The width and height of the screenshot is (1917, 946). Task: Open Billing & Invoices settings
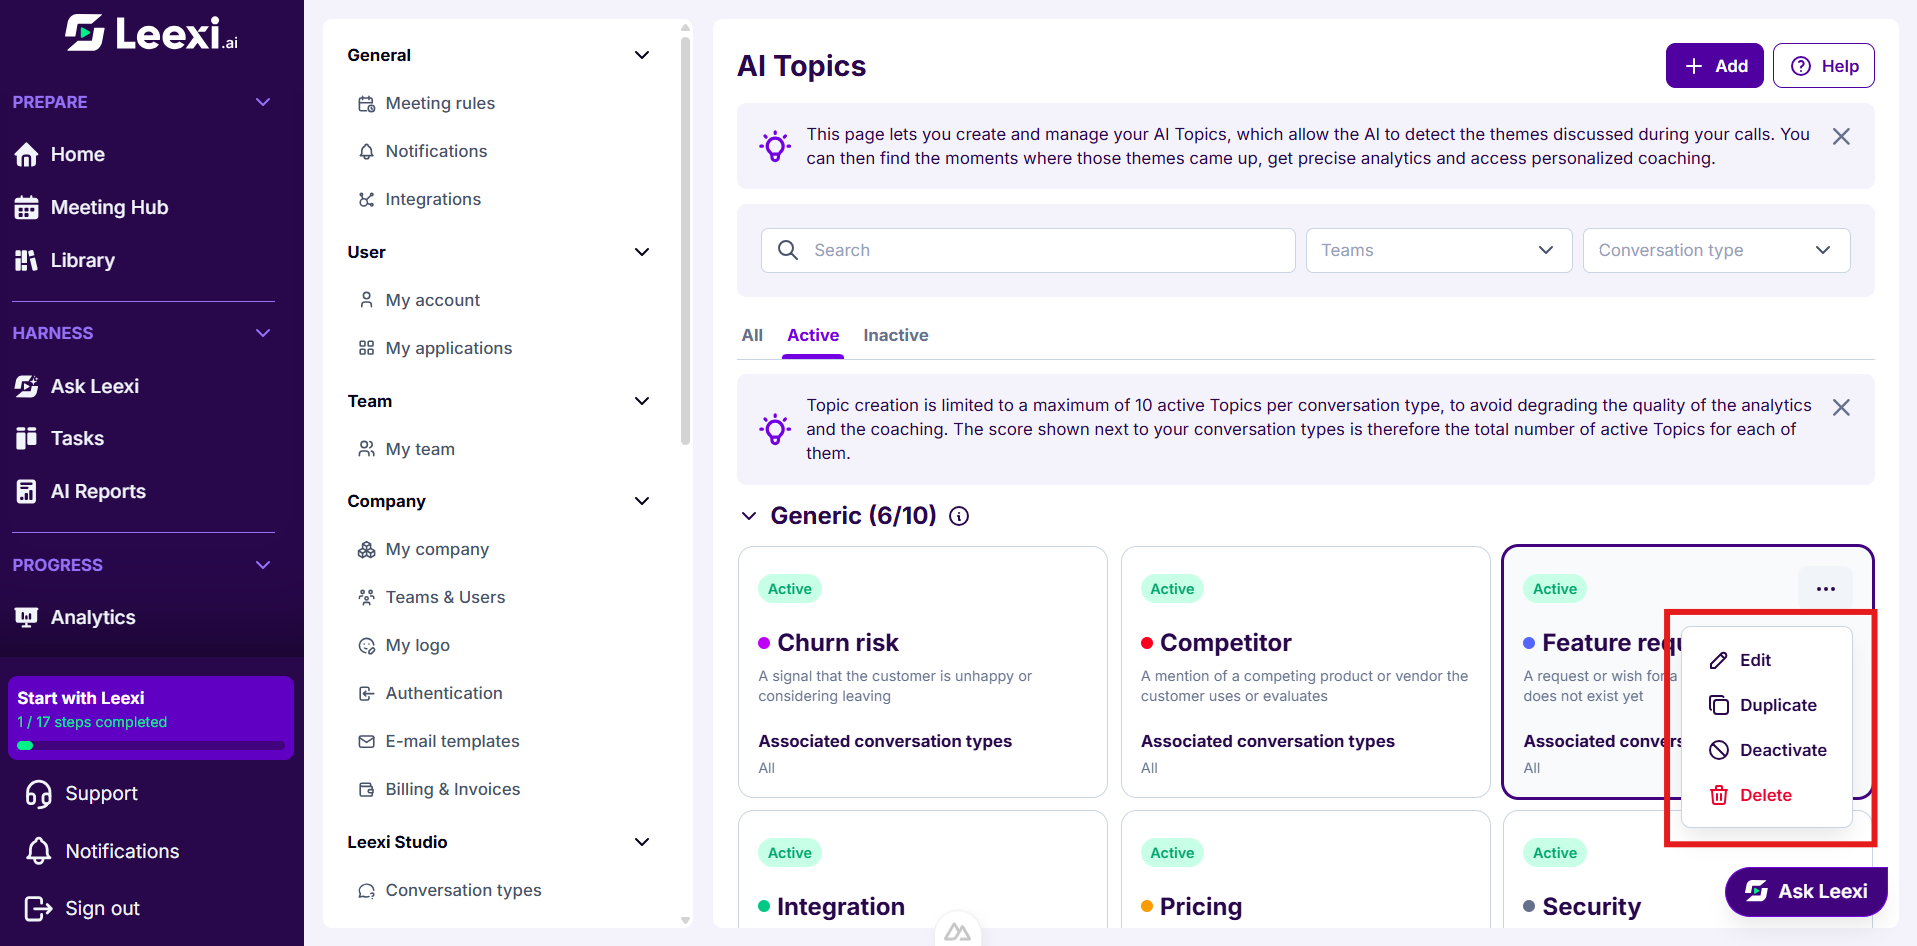pos(453,789)
